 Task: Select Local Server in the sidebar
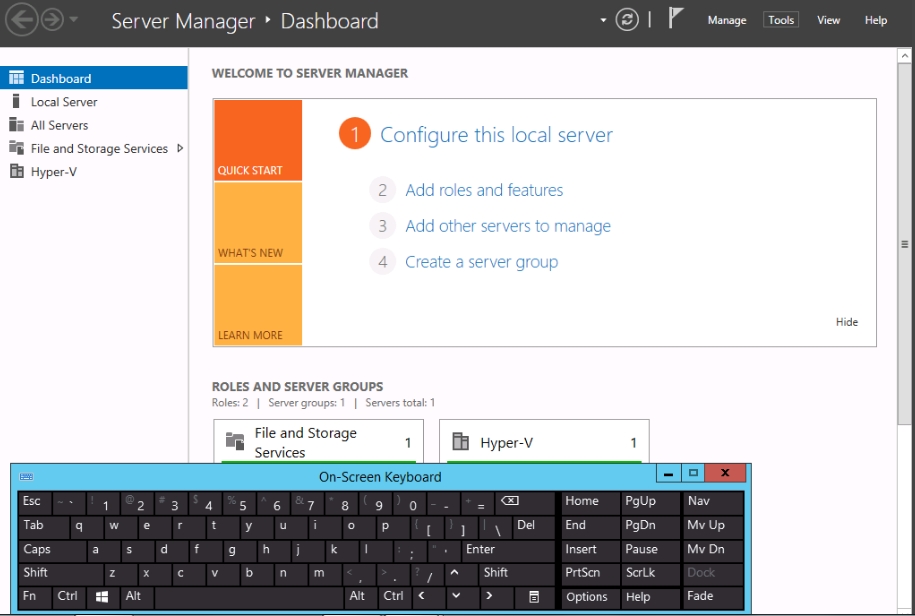pyautogui.click(x=94, y=102)
